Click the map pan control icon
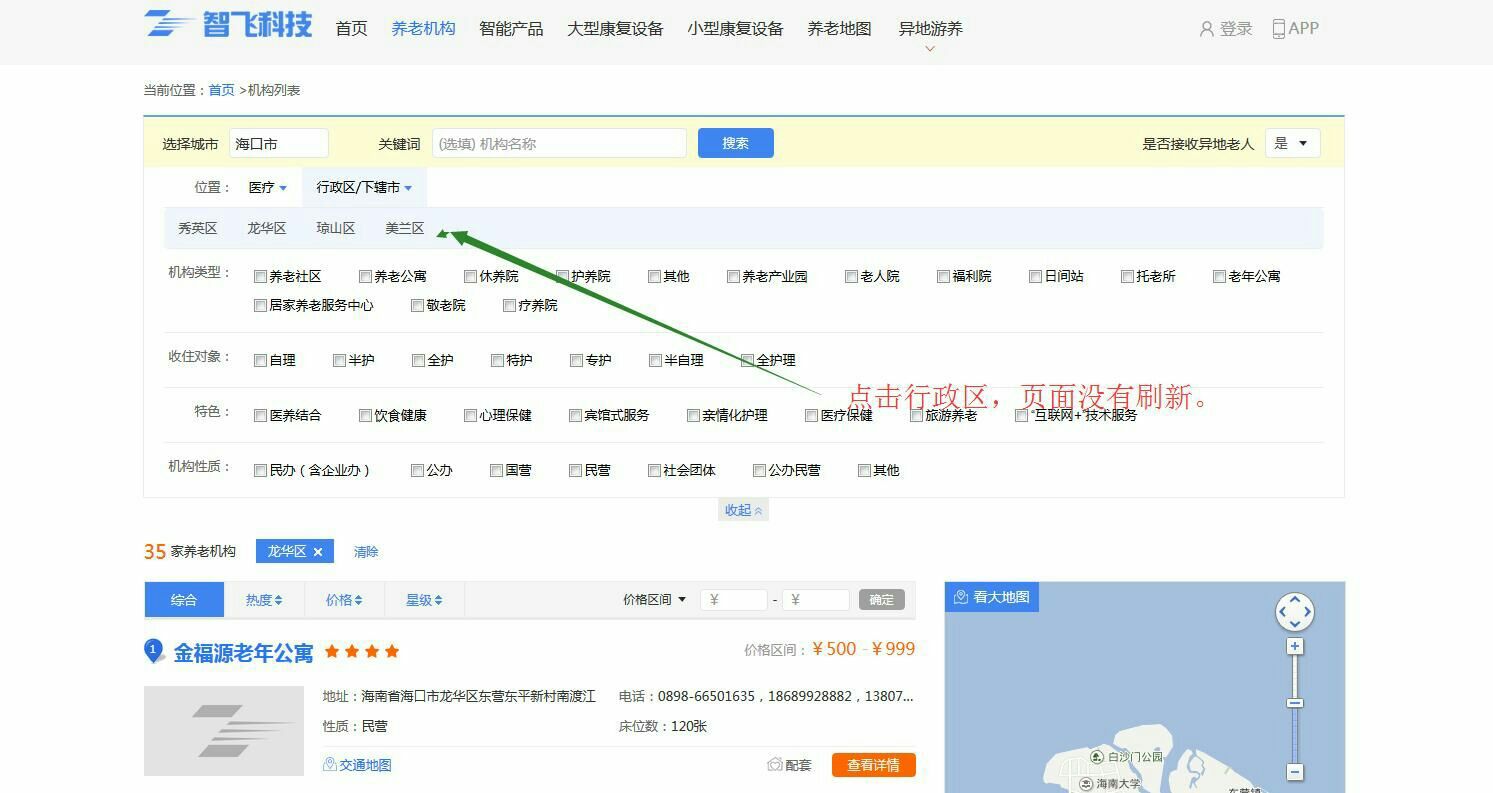The image size is (1493, 793). [1294, 611]
